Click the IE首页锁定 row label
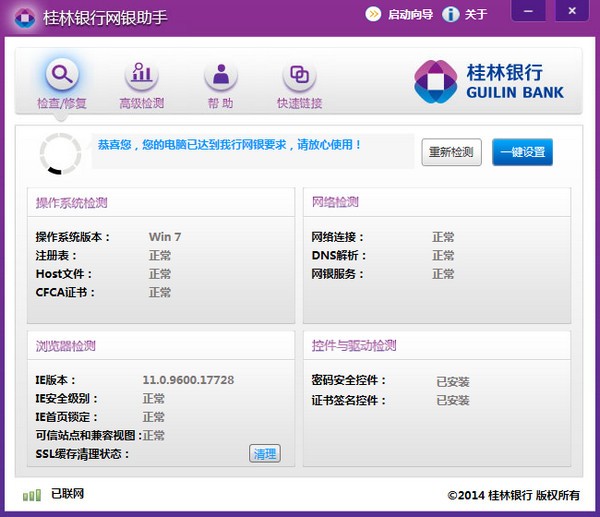600x517 pixels. [66, 417]
